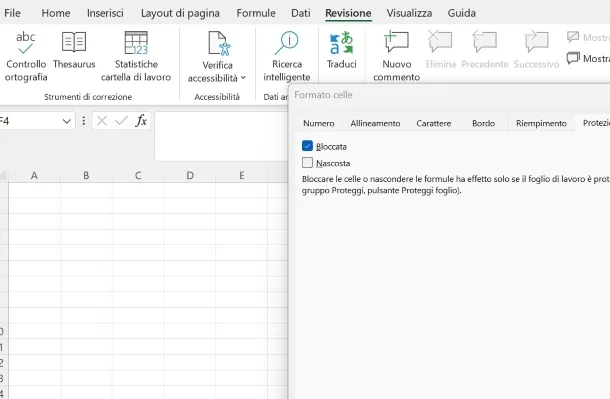Uncheck the Bloccata checkbox
This screenshot has height=399, width=610.
point(307,146)
